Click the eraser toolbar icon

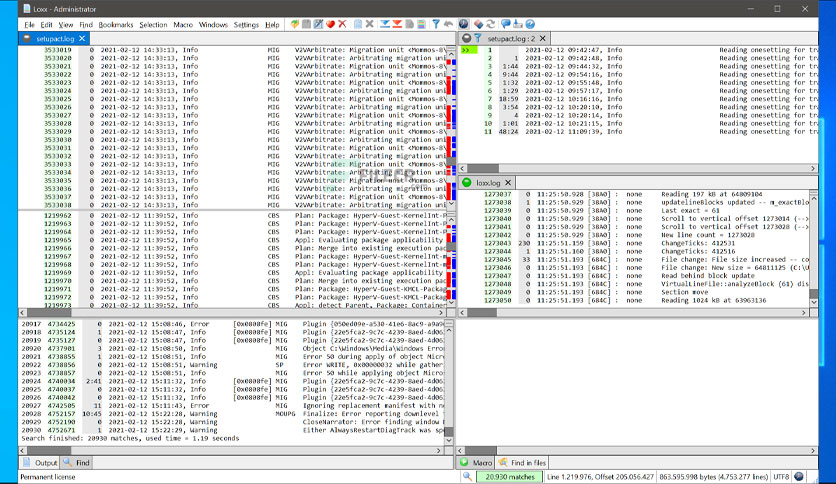point(478,24)
